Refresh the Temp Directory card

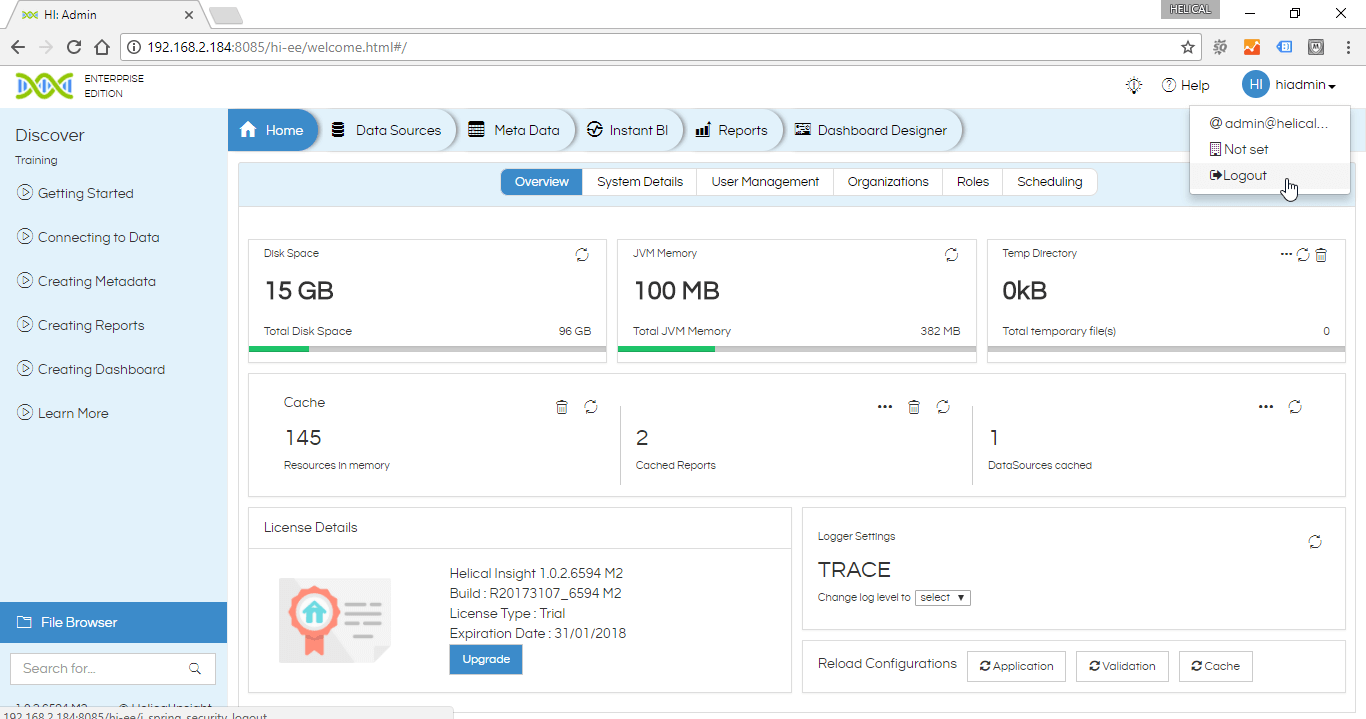(x=1303, y=255)
